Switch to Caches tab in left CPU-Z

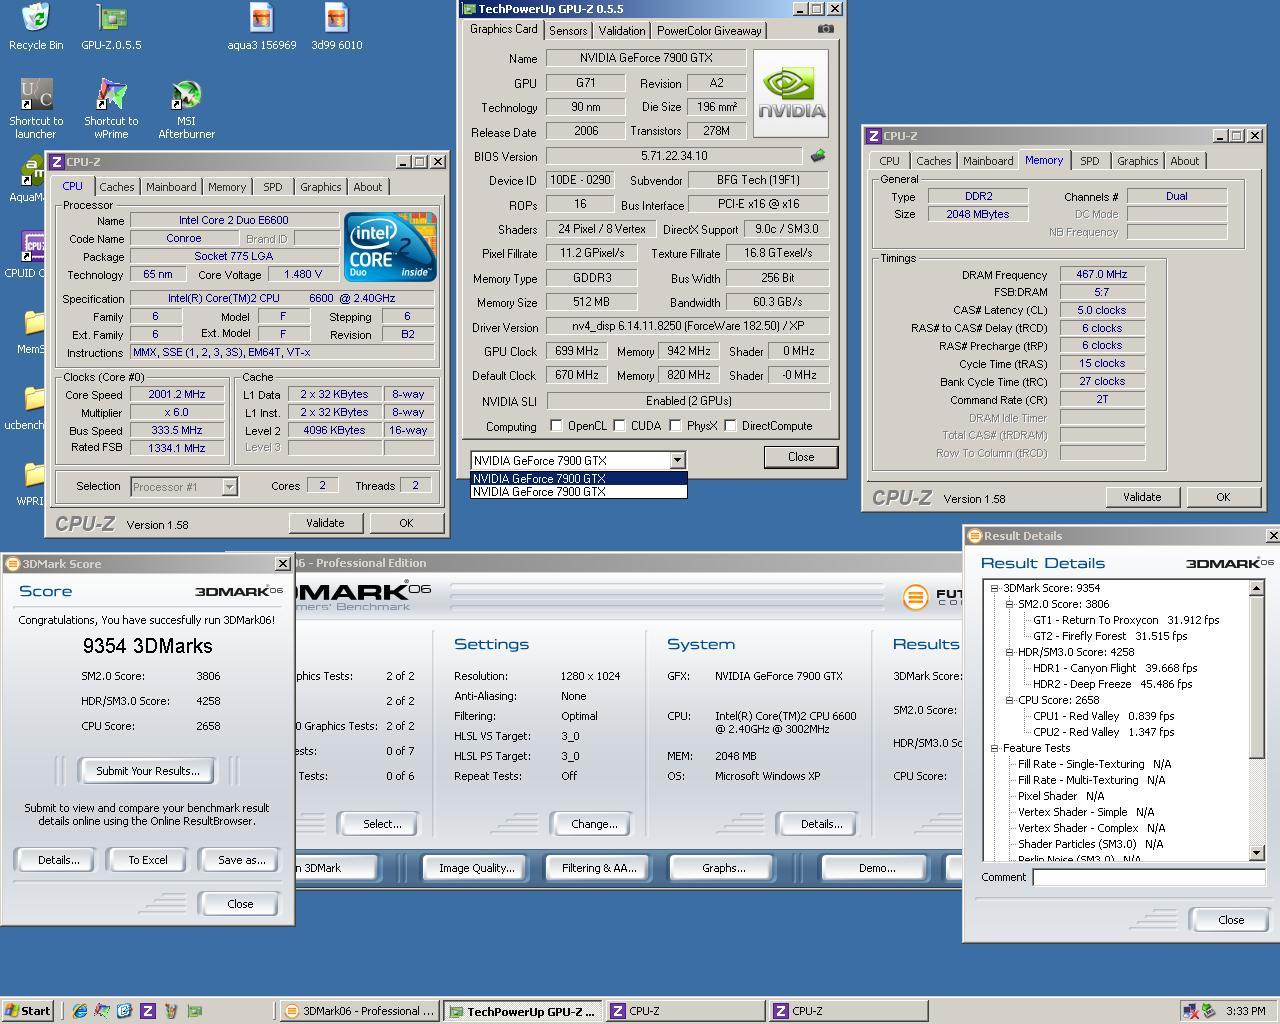tap(117, 187)
